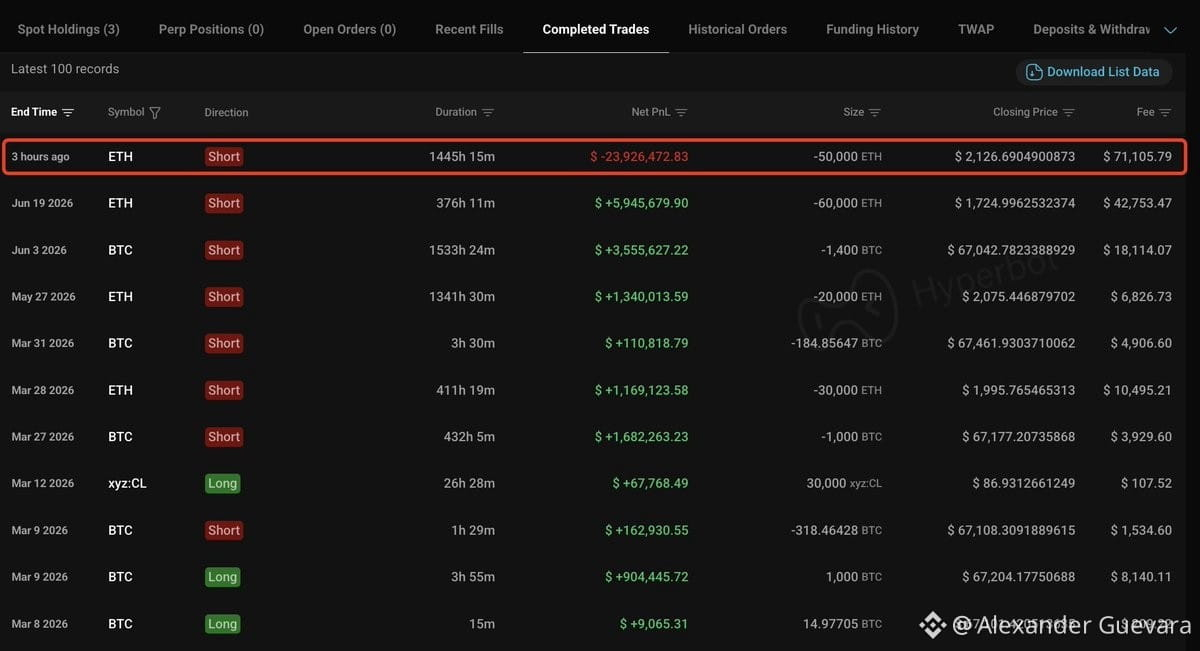Select the May 27 2026 date cell
The image size is (1200, 651).
(x=43, y=297)
